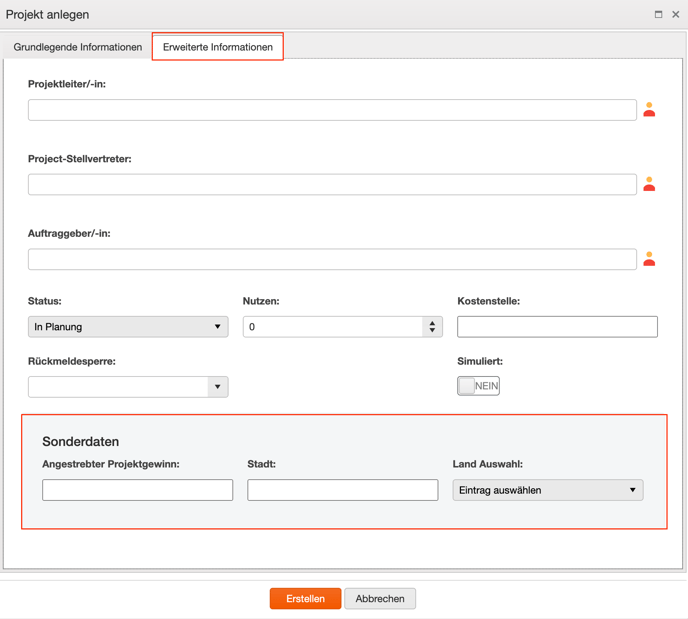This screenshot has height=619, width=688.
Task: Decrease the Nutzen value with down arrow
Action: pos(432,330)
